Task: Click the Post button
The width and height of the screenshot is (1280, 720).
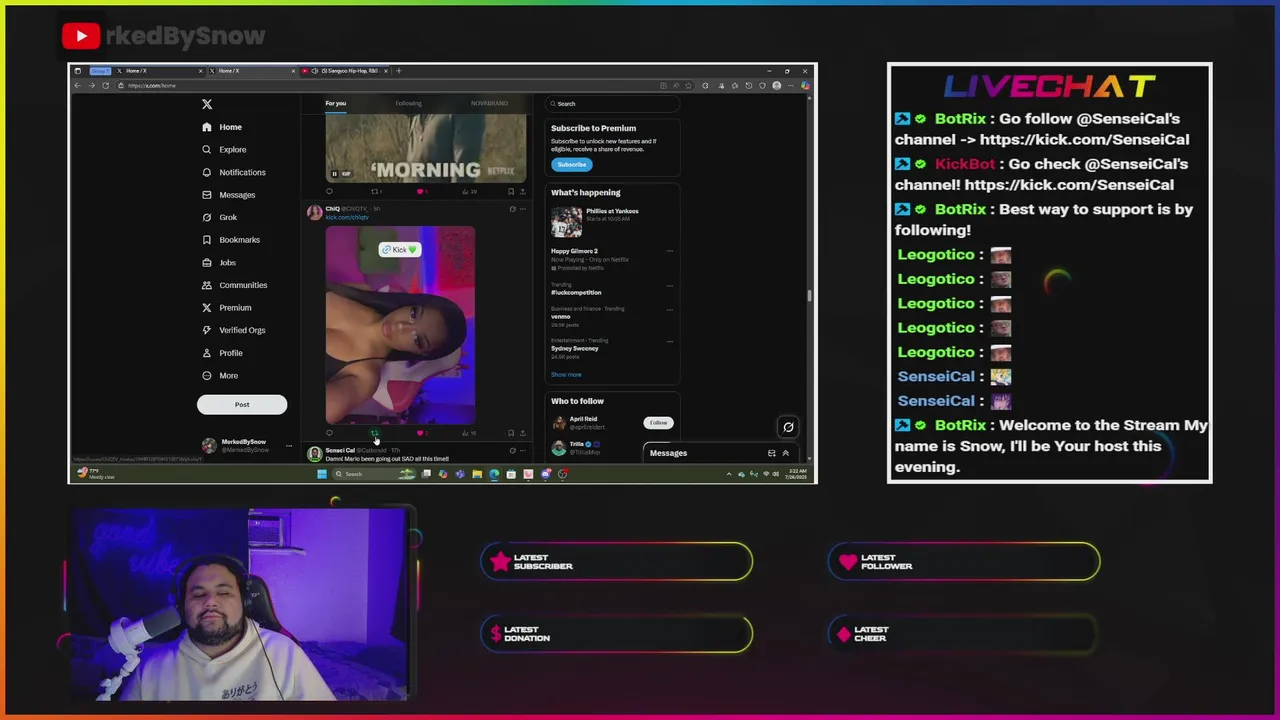Action: click(242, 404)
